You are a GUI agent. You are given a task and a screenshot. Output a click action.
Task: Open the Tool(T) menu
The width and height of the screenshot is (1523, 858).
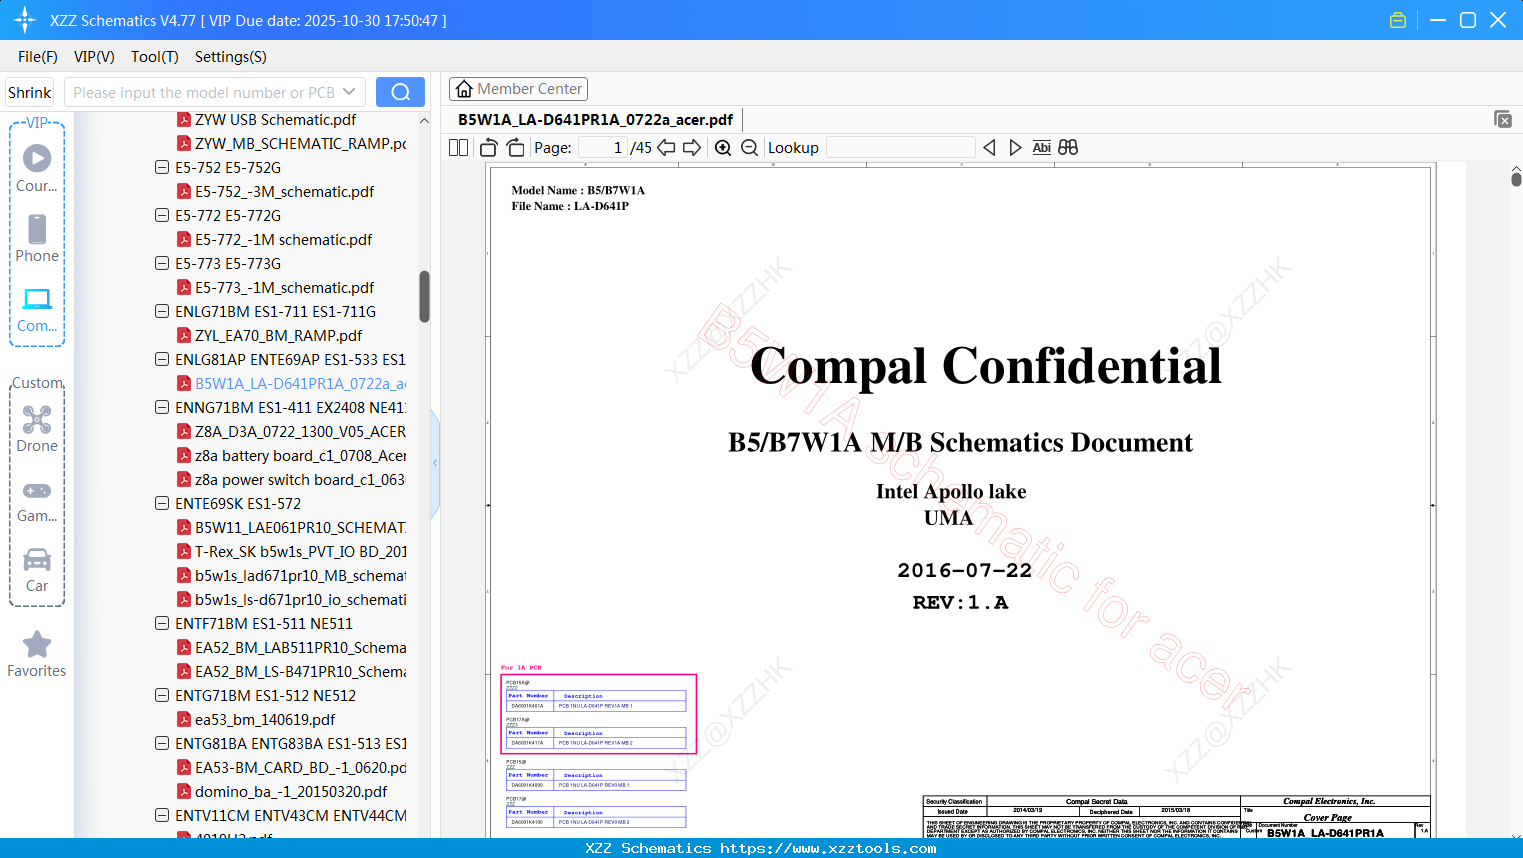[155, 57]
